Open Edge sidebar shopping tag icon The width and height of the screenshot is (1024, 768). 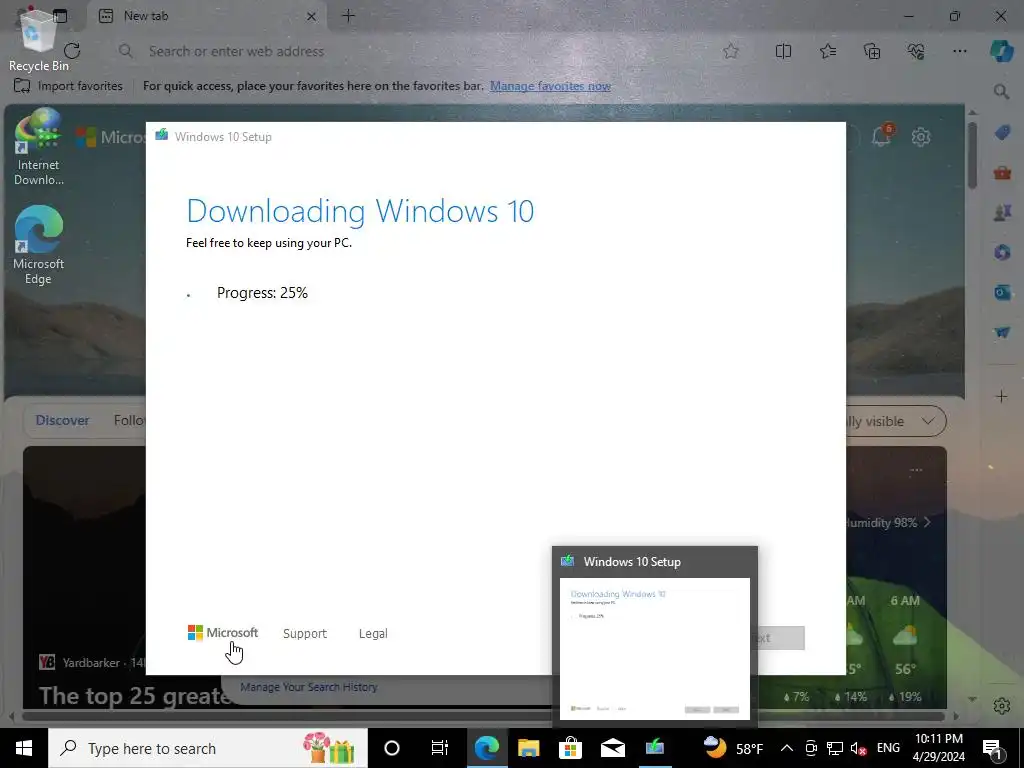click(1002, 133)
